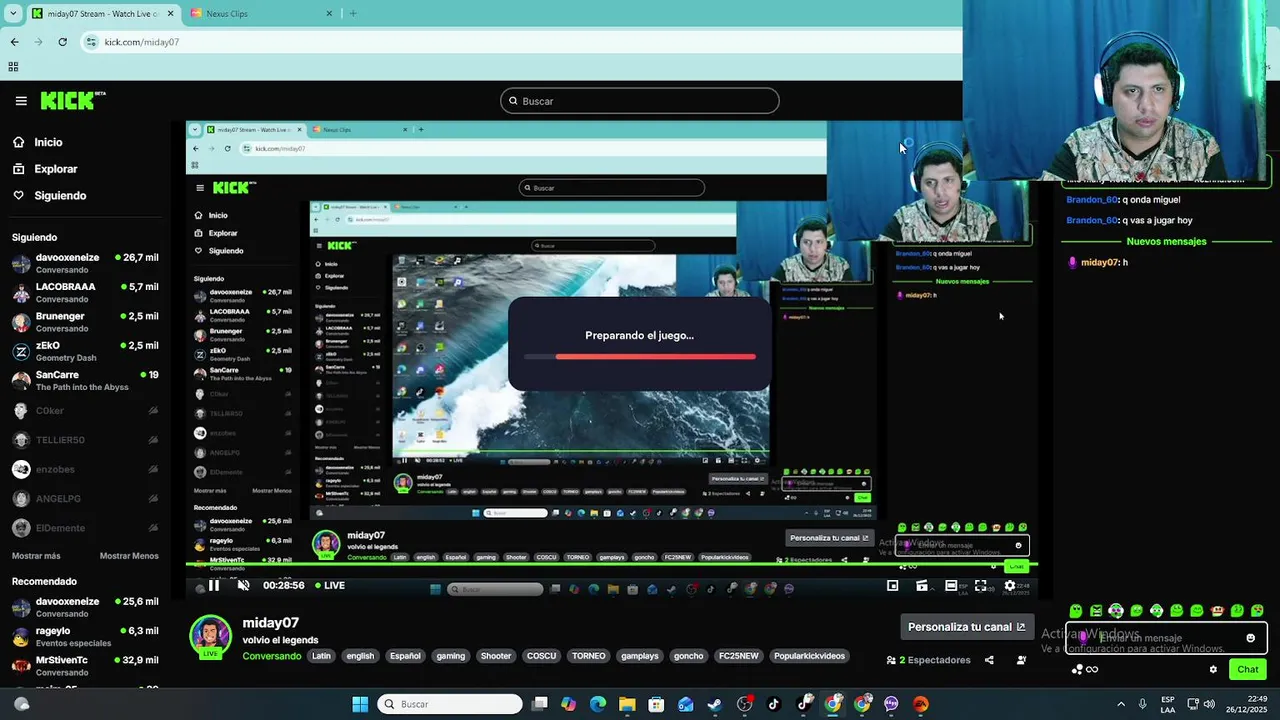The width and height of the screenshot is (1280, 720).
Task: Open the emoji picker in the chat box
Action: point(1250,638)
